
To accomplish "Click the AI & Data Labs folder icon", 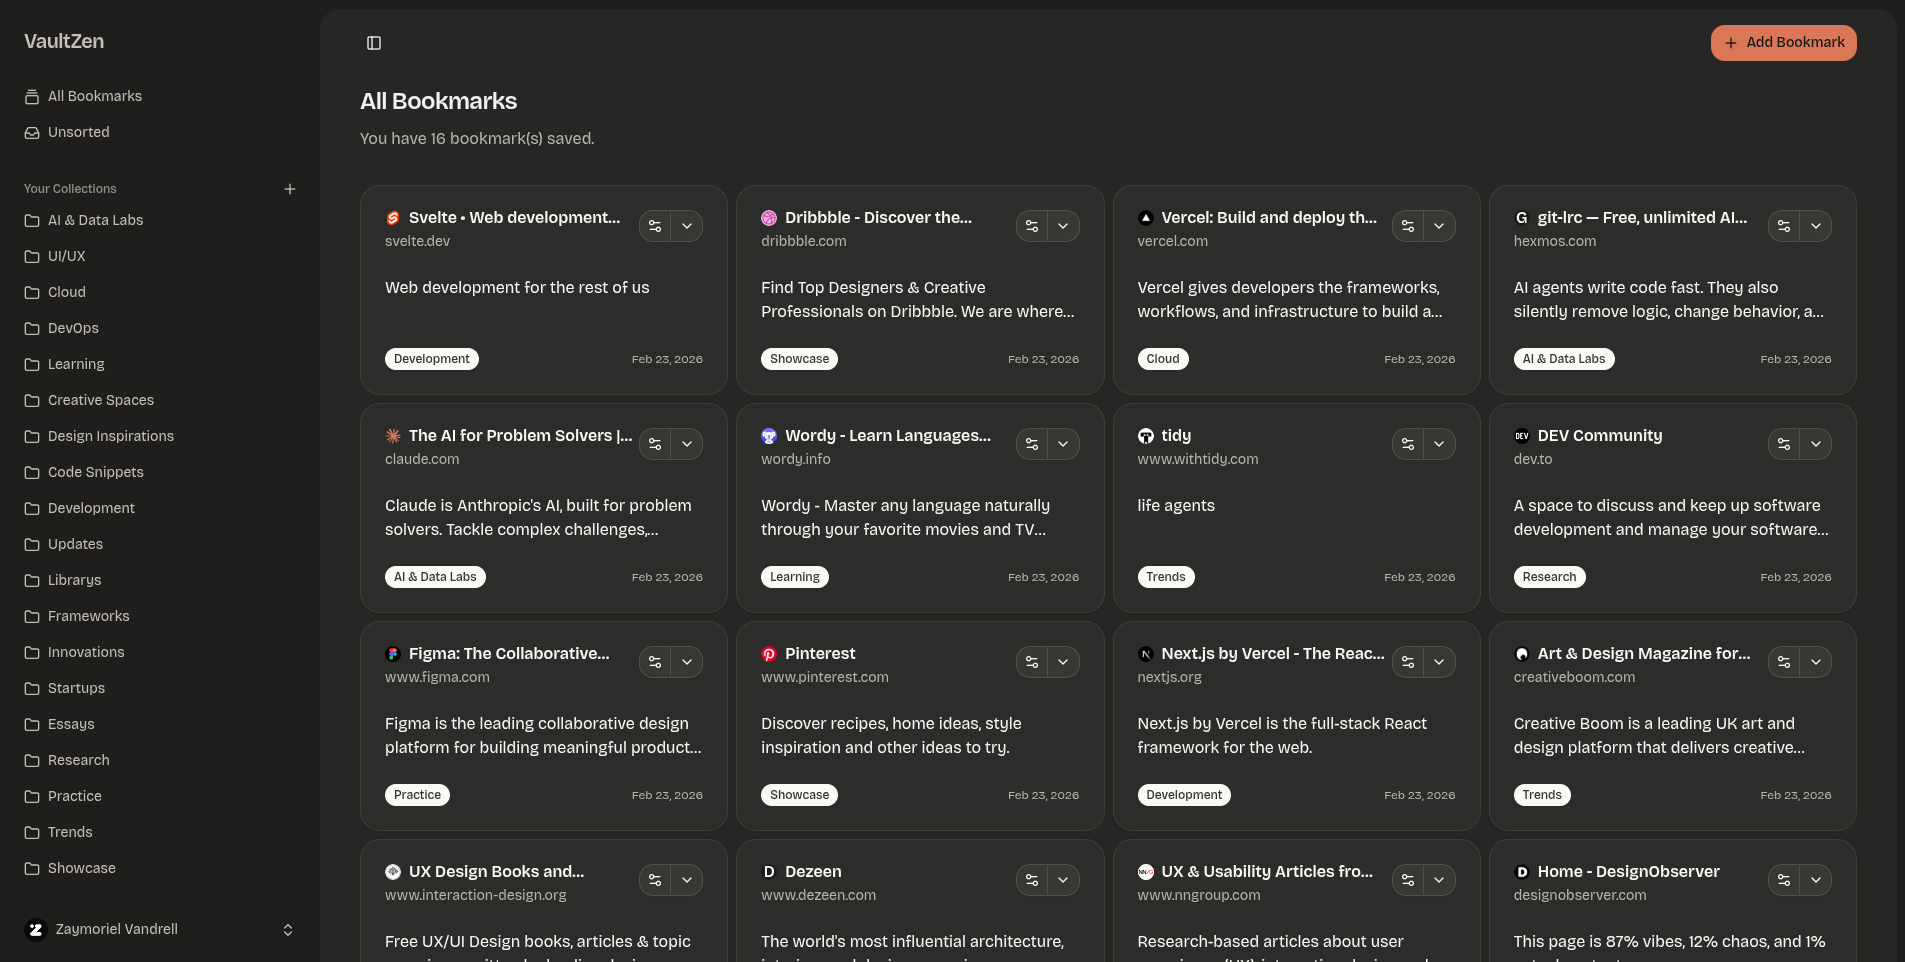I will pyautogui.click(x=31, y=220).
